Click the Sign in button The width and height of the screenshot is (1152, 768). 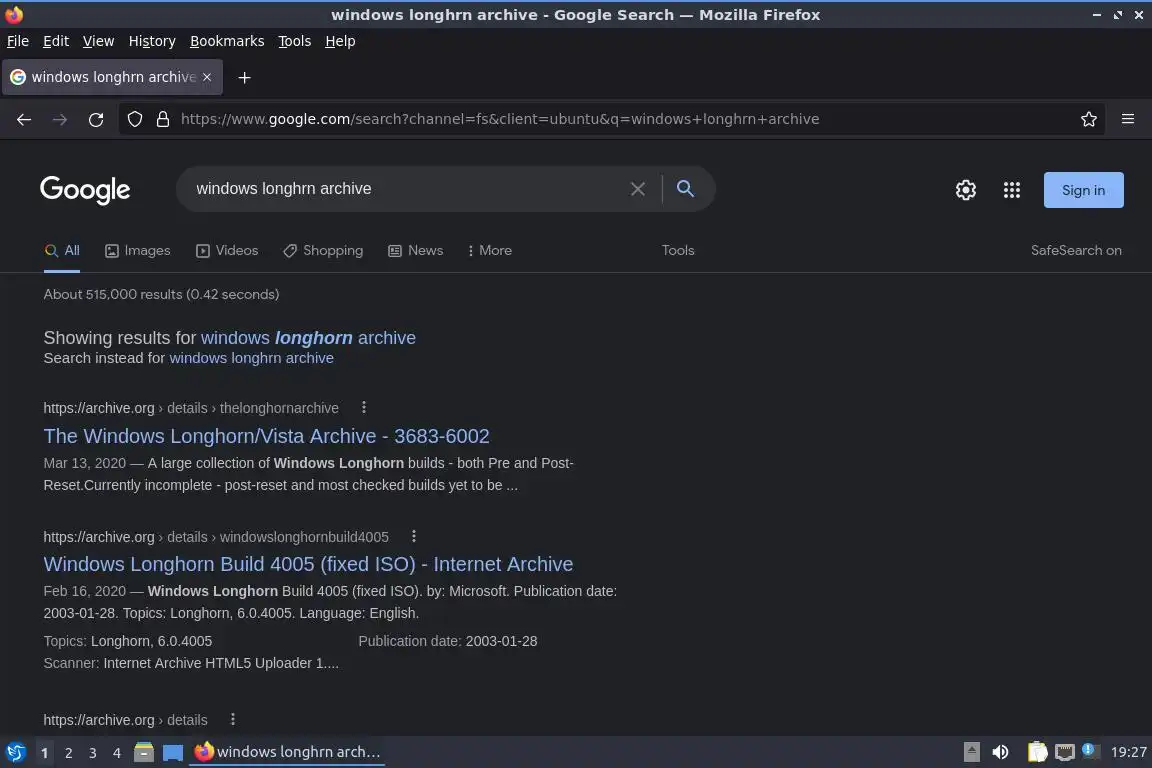[1084, 190]
